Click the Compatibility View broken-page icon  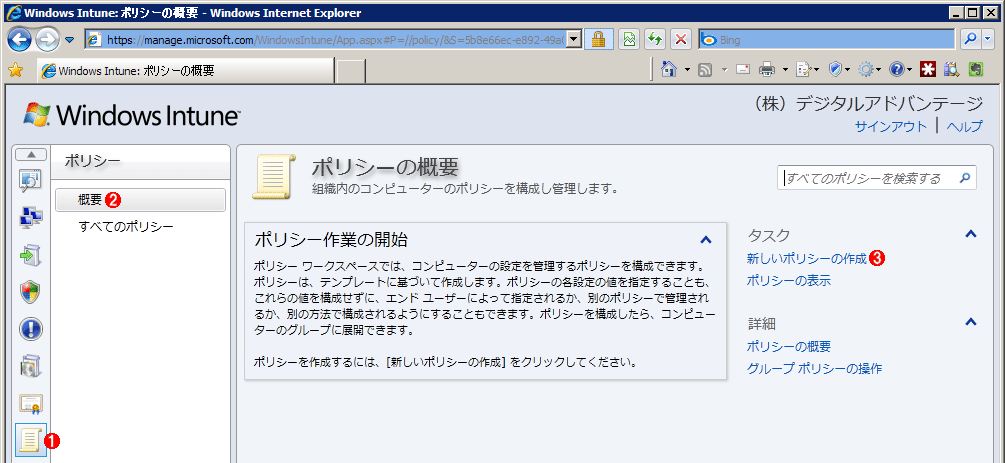629,40
